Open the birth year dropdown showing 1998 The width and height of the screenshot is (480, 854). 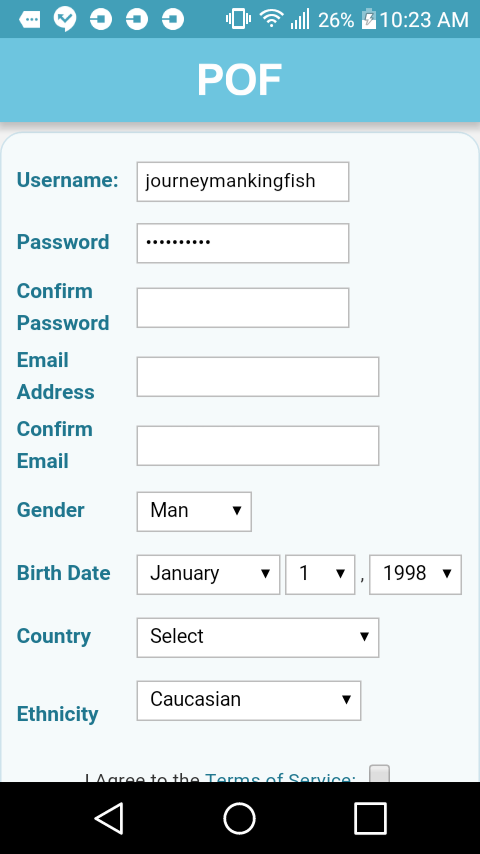[415, 574]
